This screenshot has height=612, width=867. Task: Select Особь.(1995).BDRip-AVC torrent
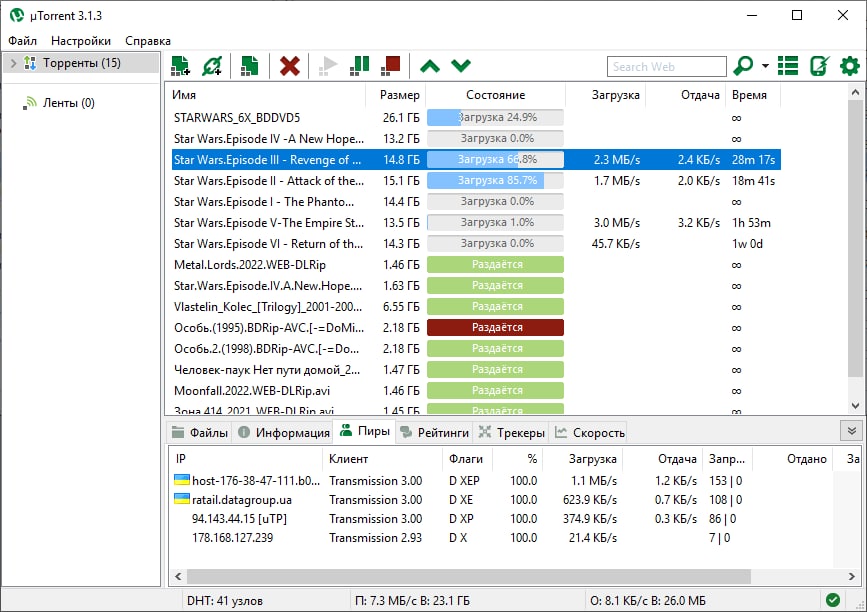[476, 327]
